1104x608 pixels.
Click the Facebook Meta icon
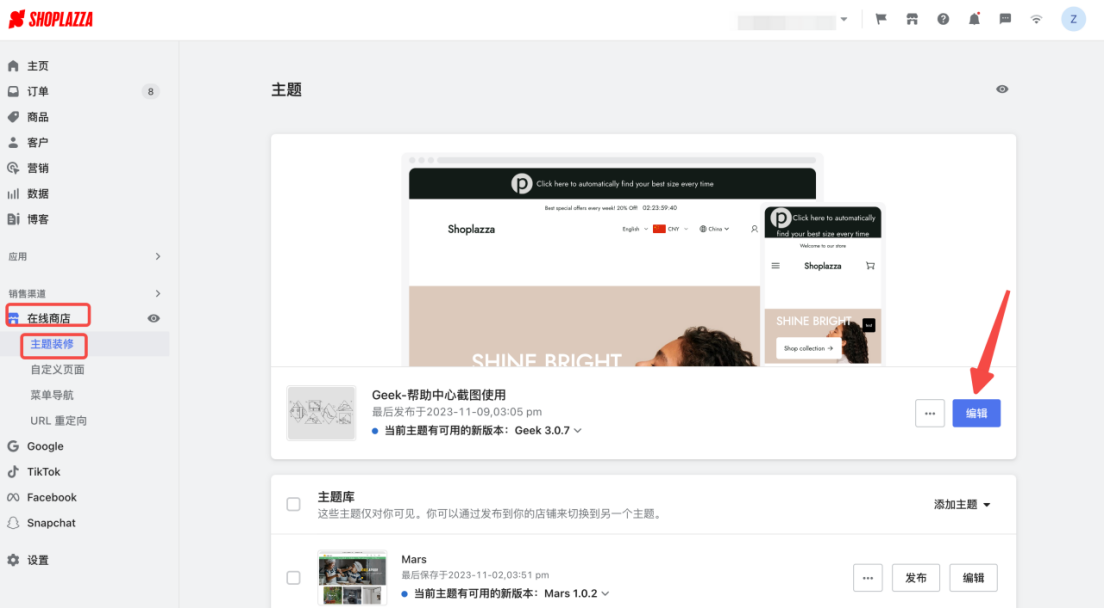pos(13,498)
